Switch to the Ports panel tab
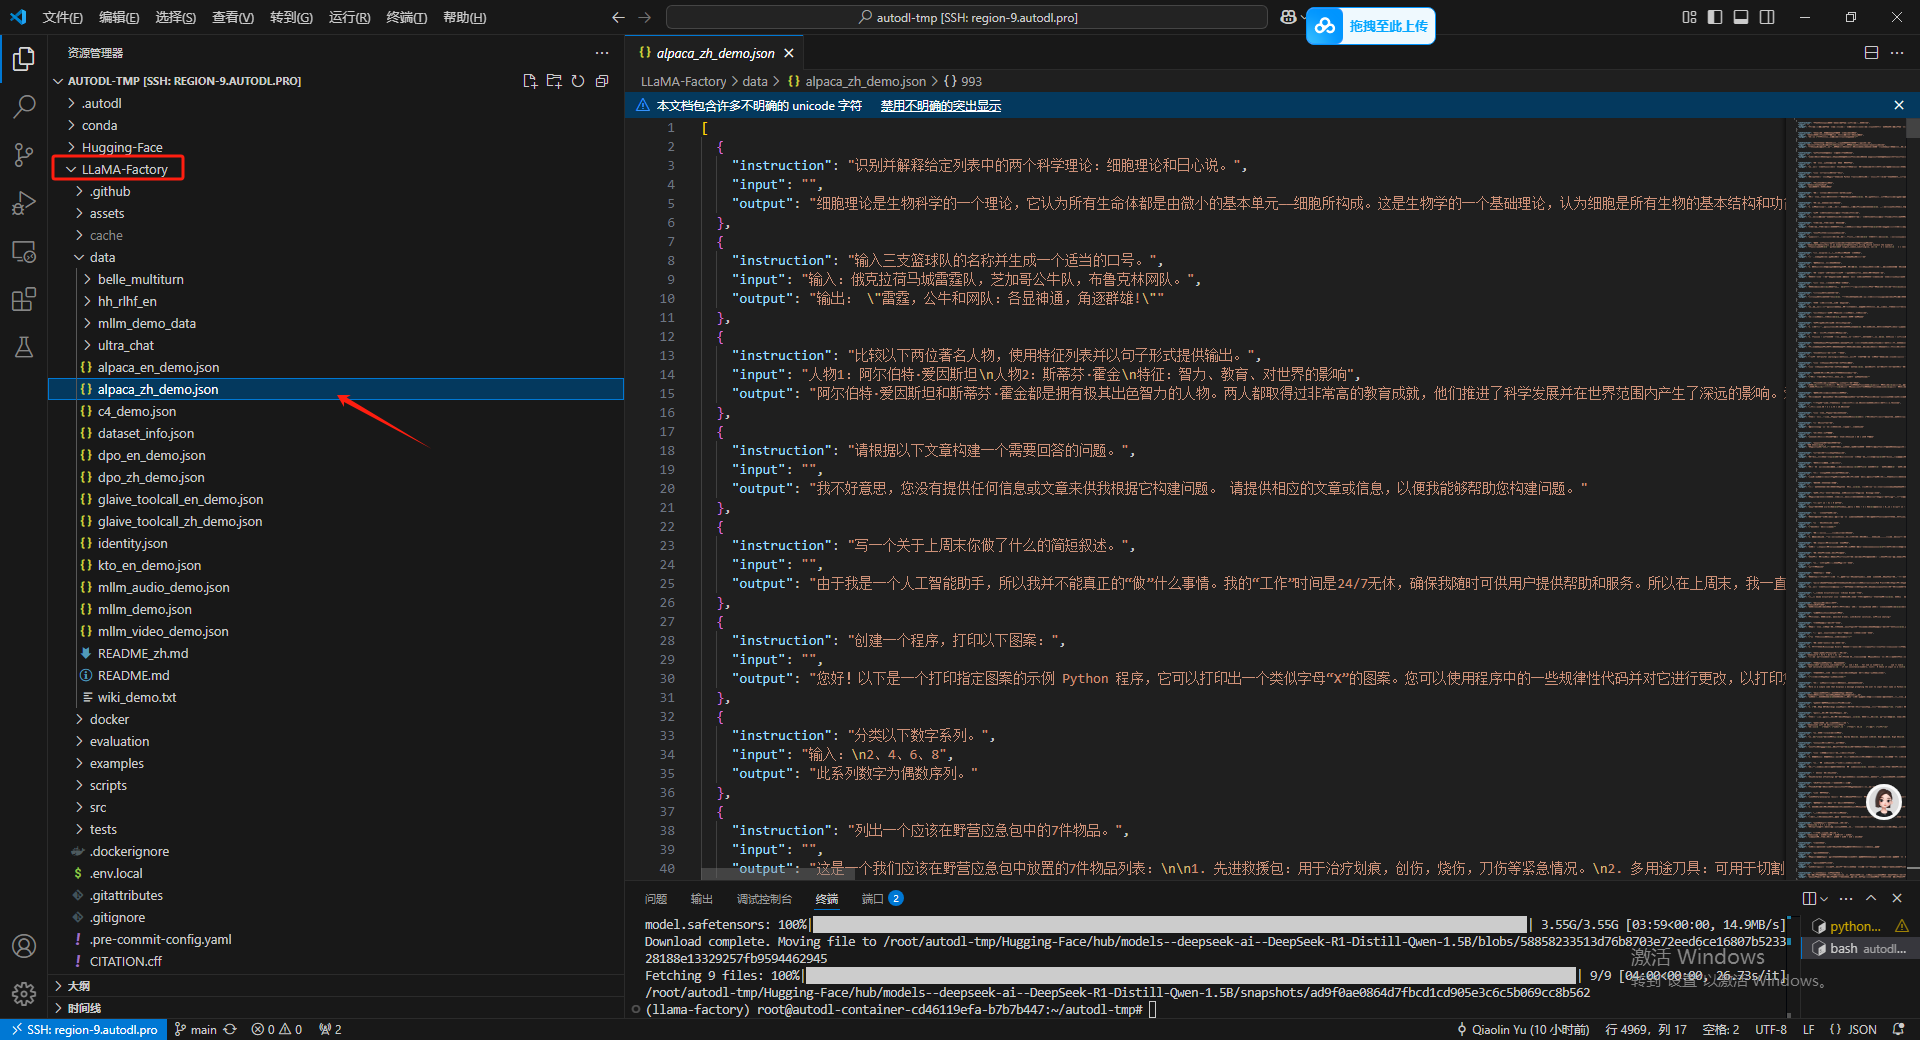Image resolution: width=1920 pixels, height=1040 pixels. pyautogui.click(x=882, y=899)
